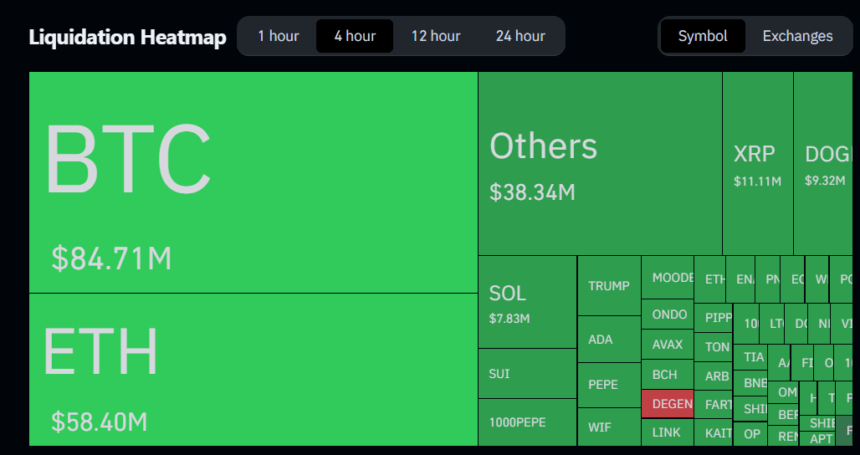Open the TRUMP heatmap tile
This screenshot has width=860, height=455.
point(609,286)
